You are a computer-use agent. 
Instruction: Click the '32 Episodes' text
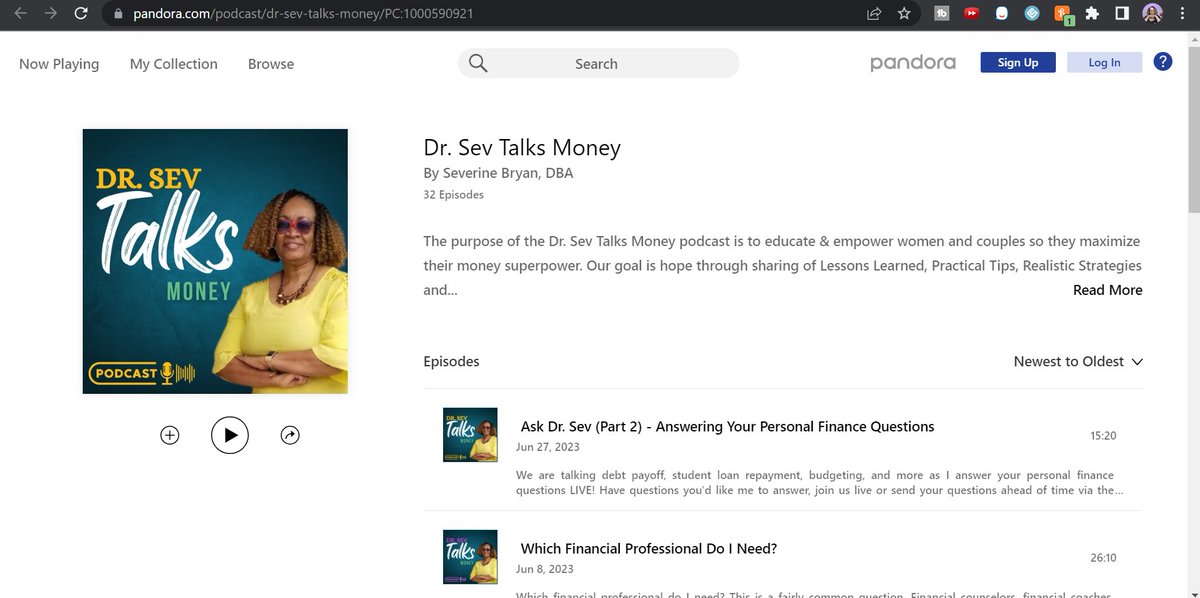point(454,195)
